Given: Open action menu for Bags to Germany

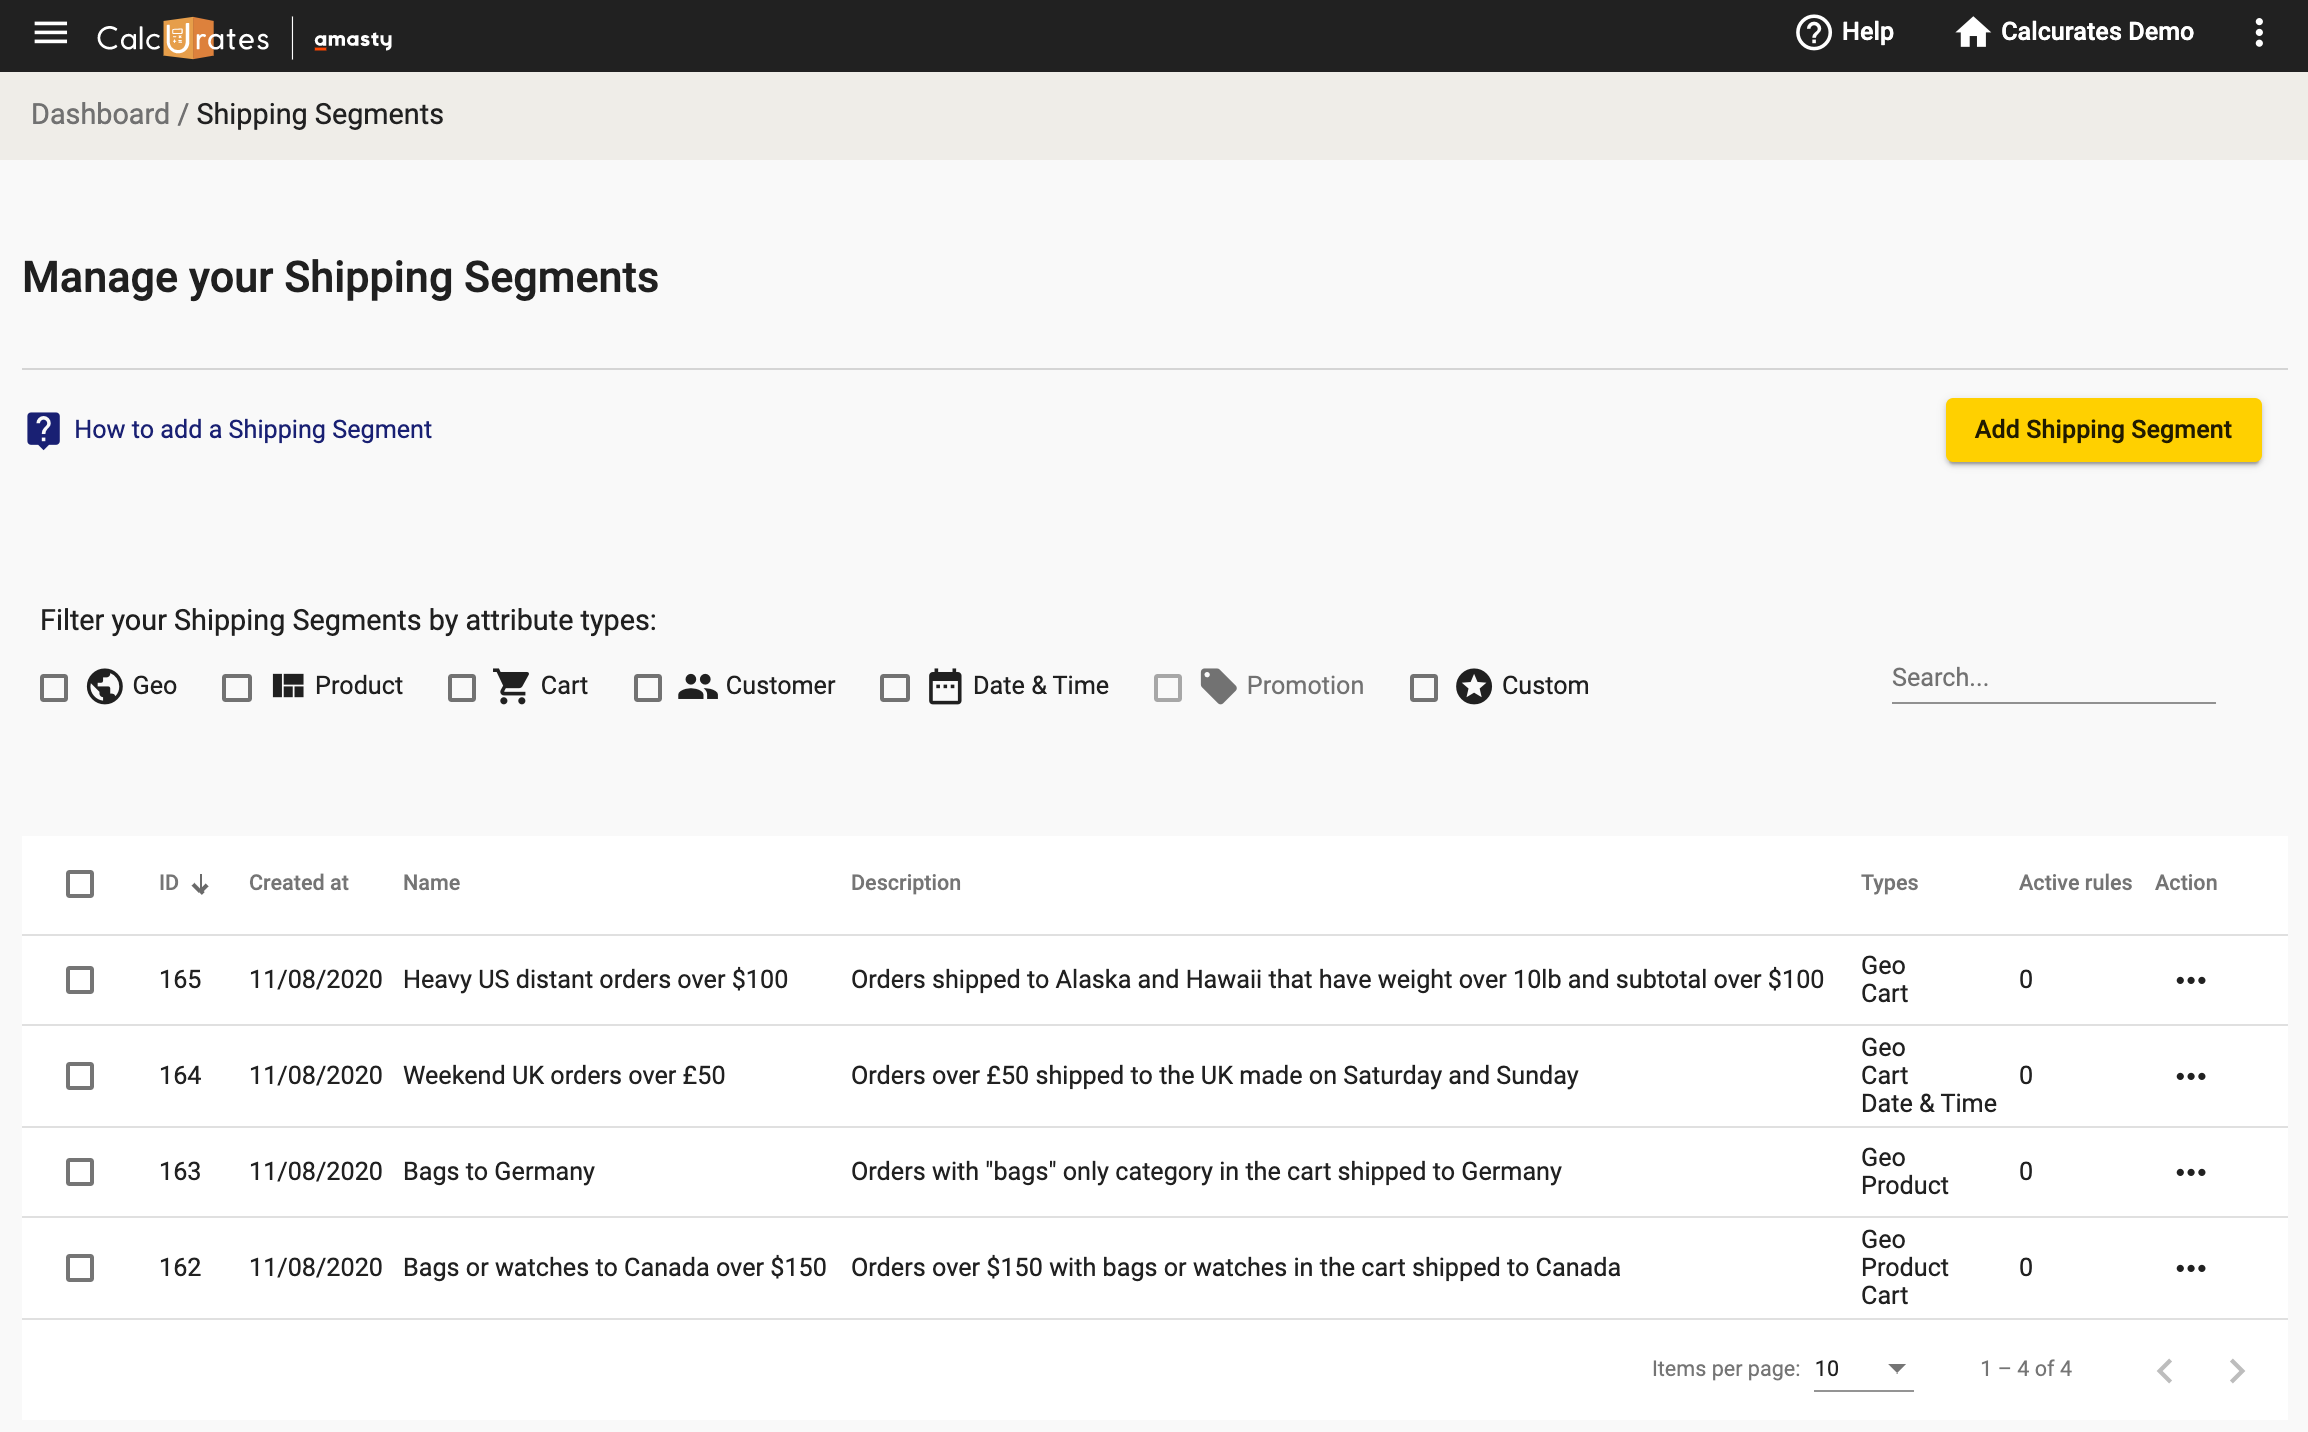Looking at the screenshot, I should 2190,1172.
